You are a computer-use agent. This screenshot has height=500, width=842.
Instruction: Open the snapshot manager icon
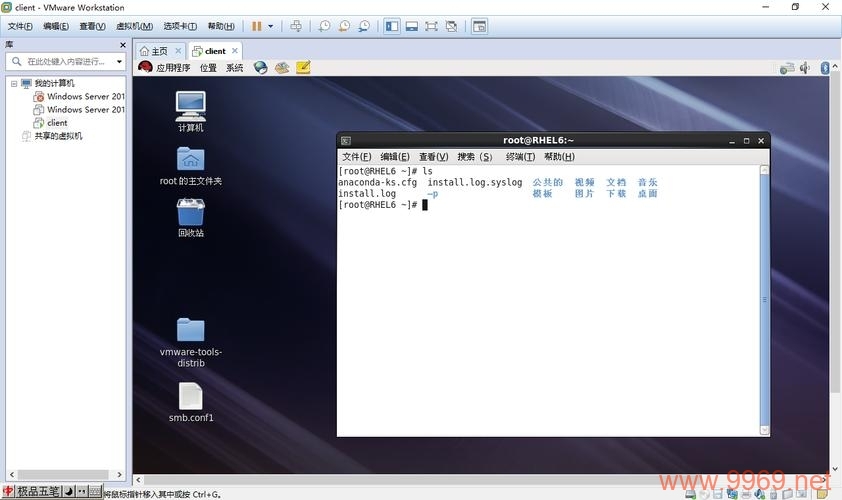pos(364,26)
